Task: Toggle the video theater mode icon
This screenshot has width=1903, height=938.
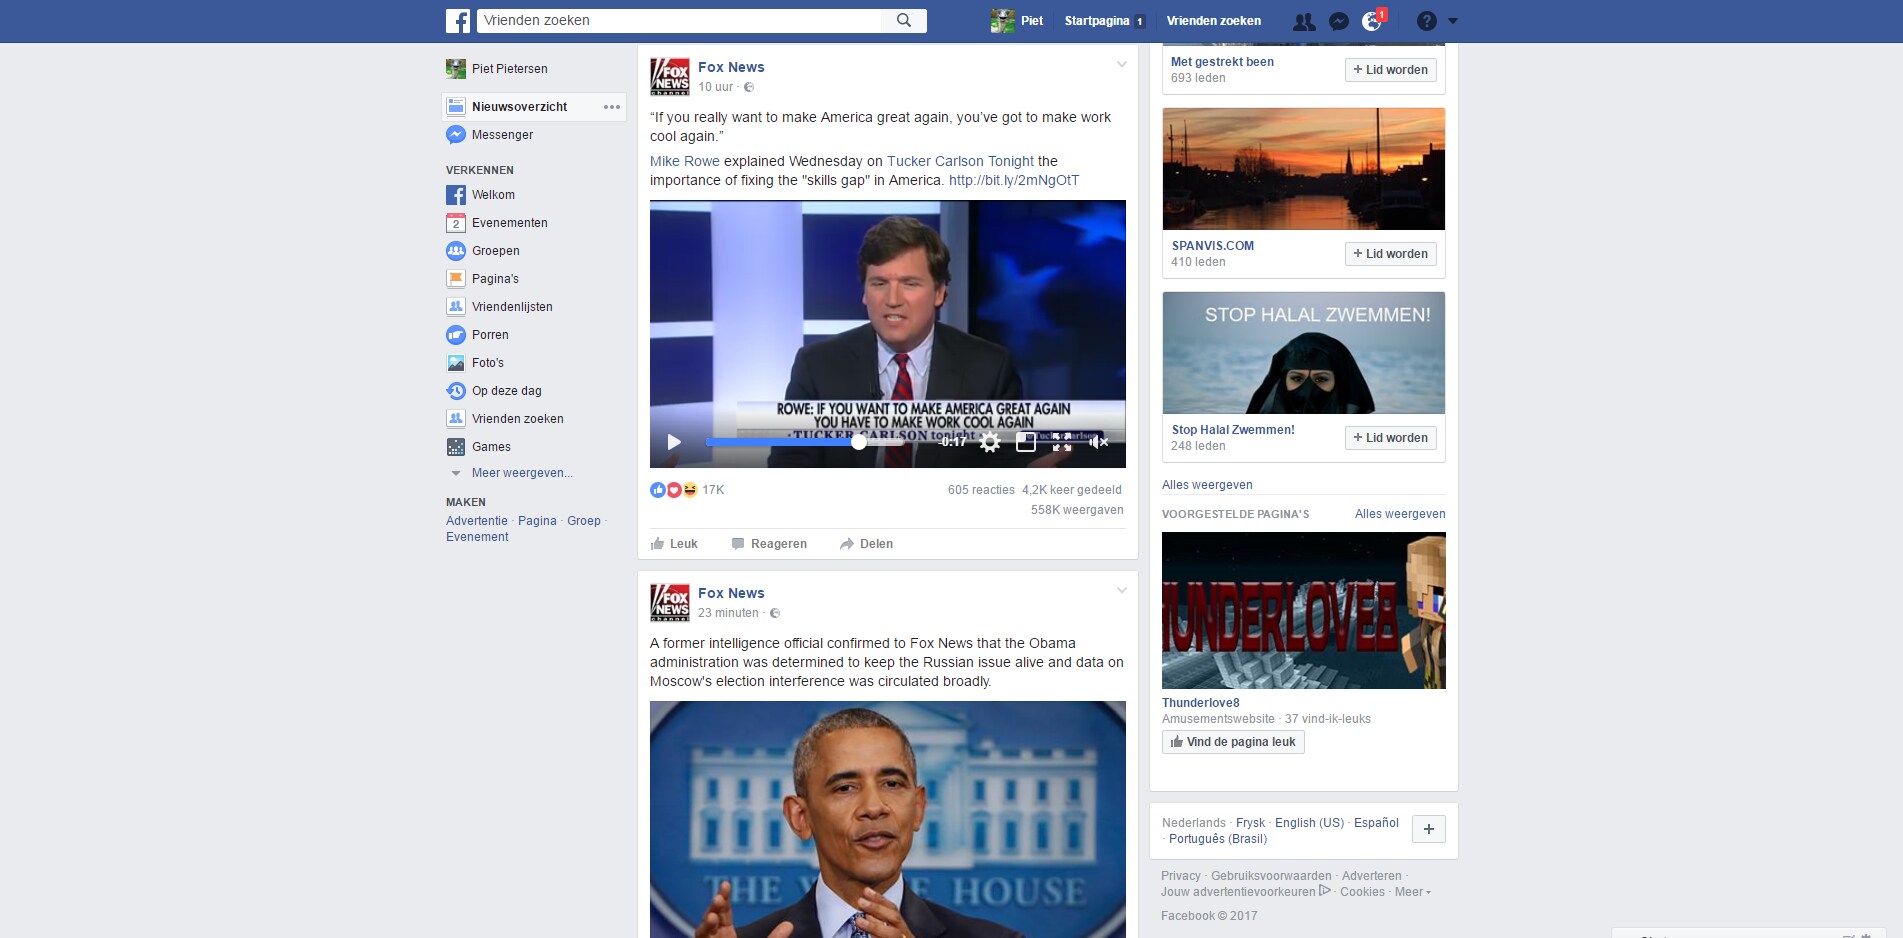Action: coord(1026,442)
